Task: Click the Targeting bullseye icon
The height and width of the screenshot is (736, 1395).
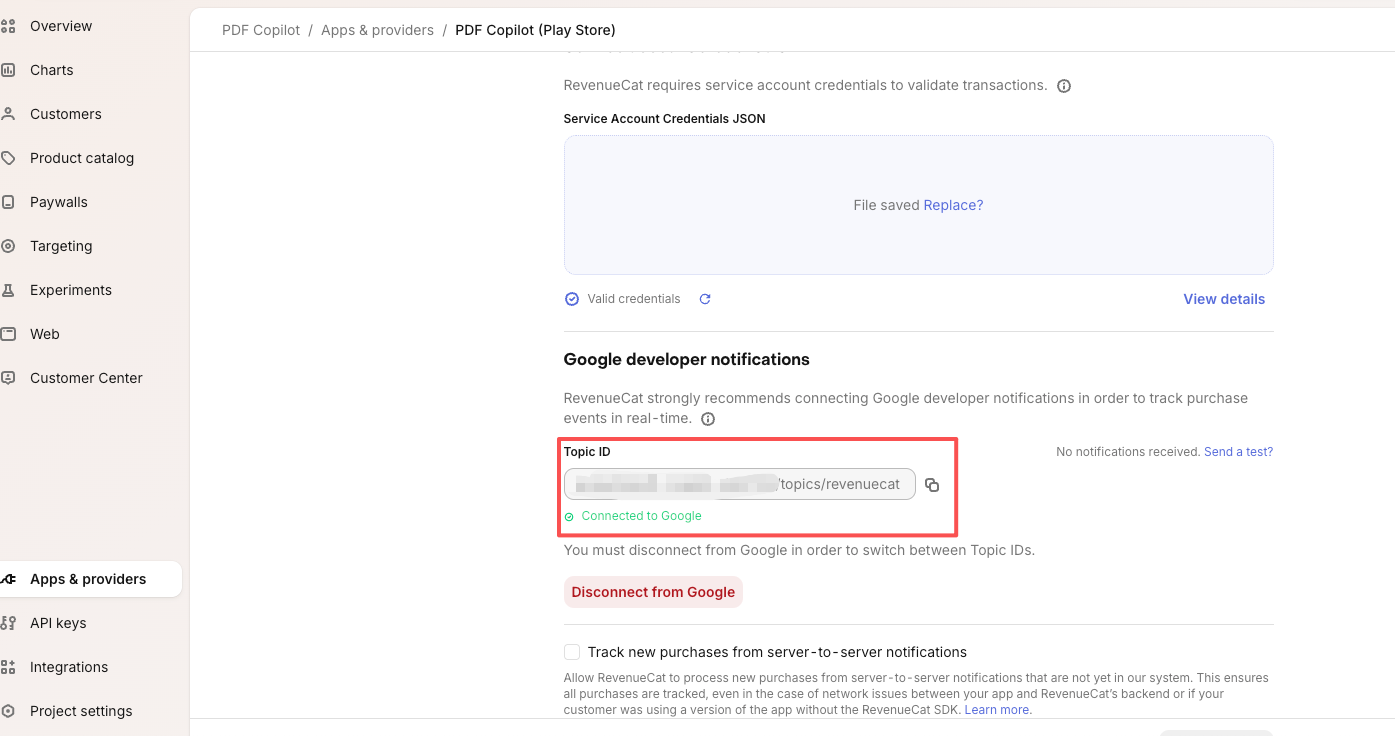Action: (8, 246)
